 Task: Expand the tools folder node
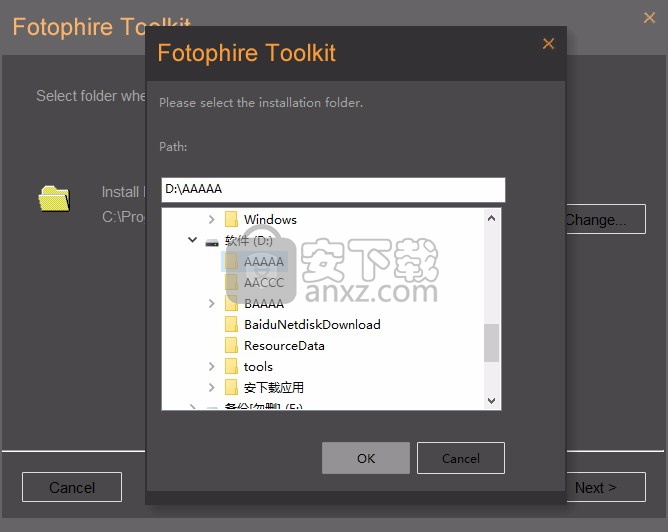point(211,366)
